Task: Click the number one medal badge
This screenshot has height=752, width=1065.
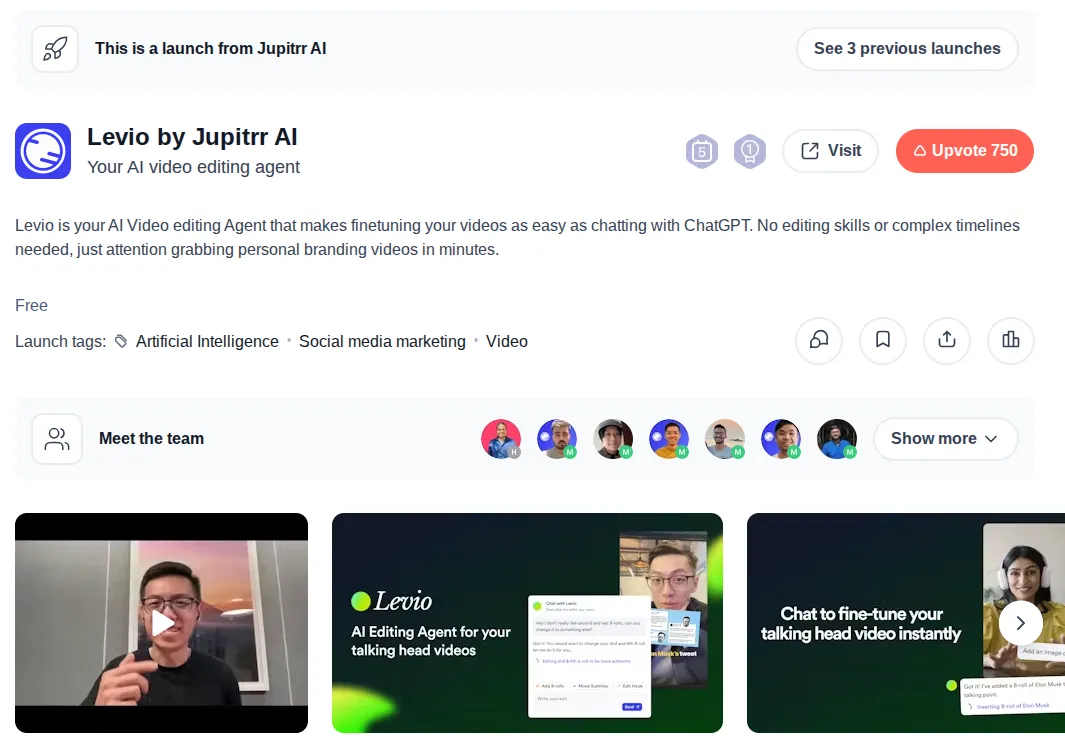Action: pyautogui.click(x=749, y=151)
